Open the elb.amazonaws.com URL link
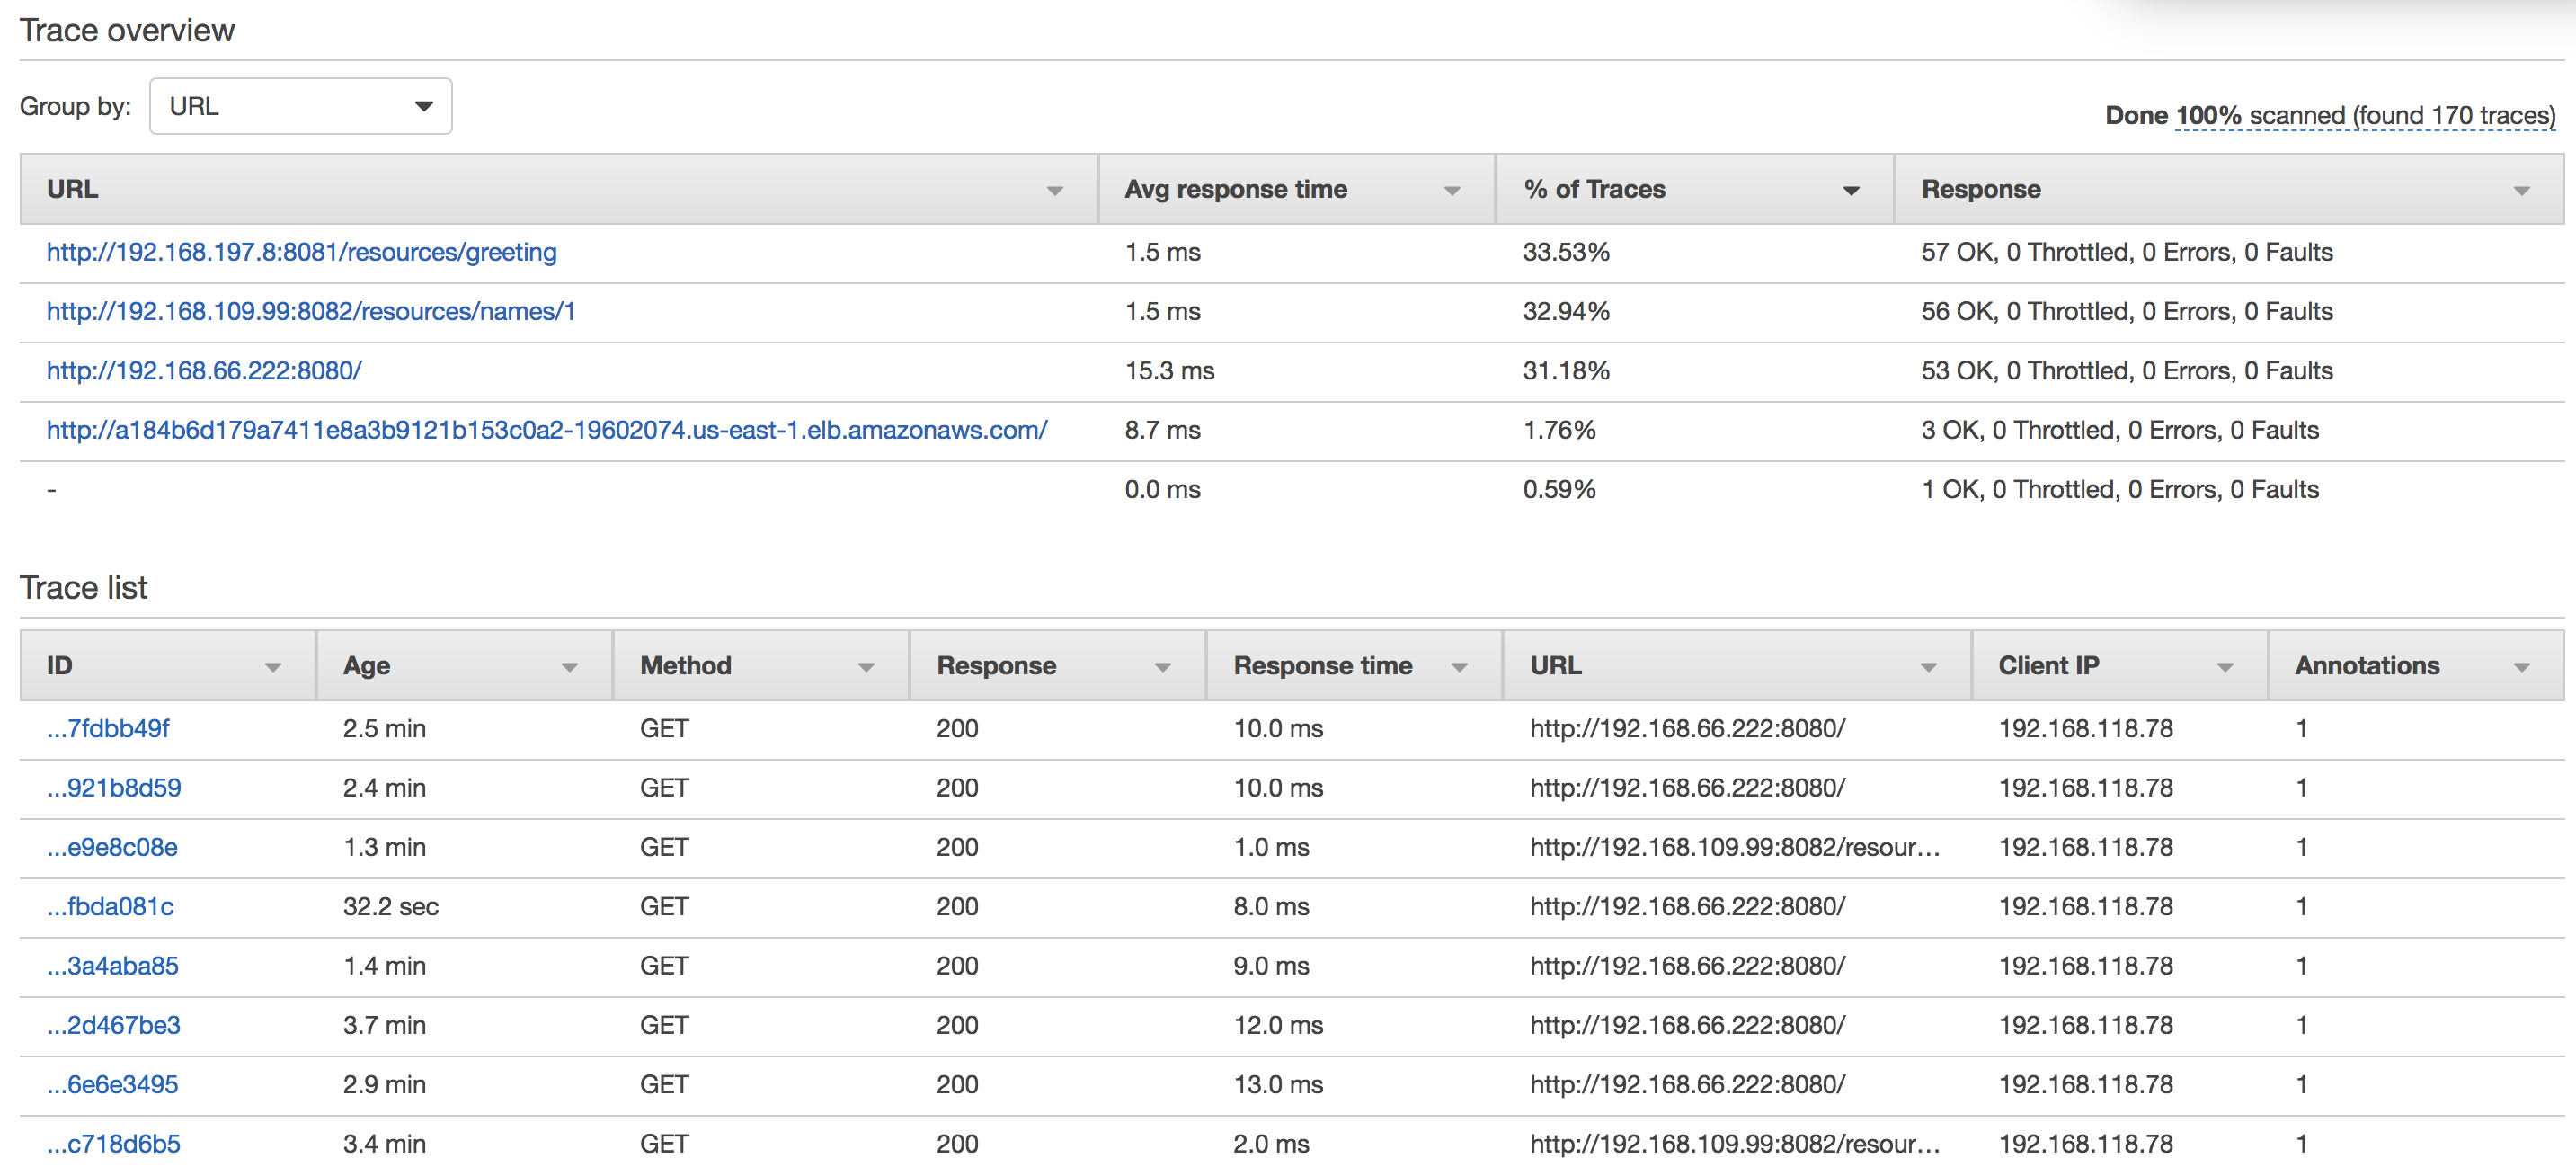2576x1167 pixels. tap(547, 430)
